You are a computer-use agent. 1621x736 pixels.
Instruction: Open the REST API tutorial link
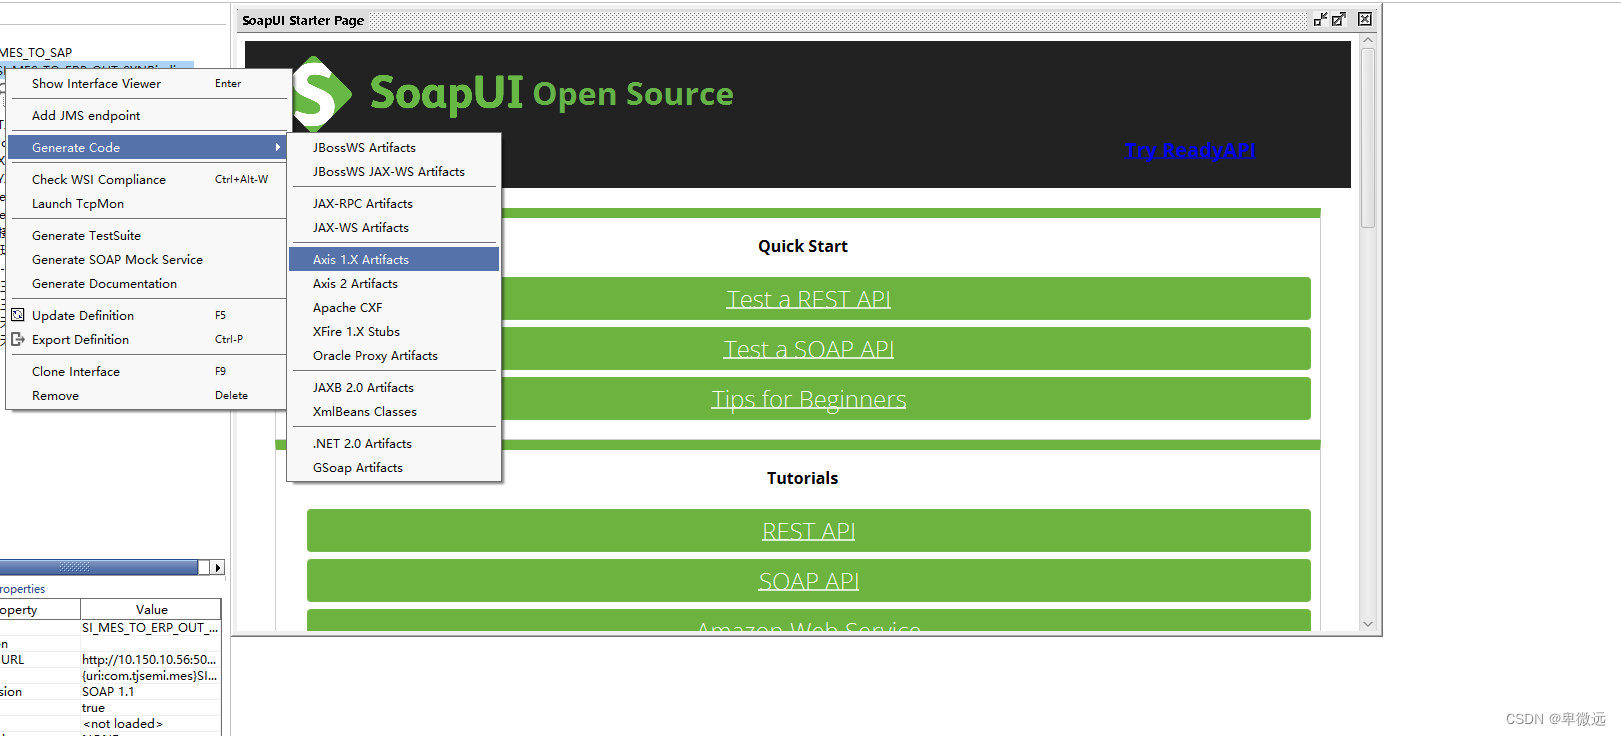click(808, 531)
